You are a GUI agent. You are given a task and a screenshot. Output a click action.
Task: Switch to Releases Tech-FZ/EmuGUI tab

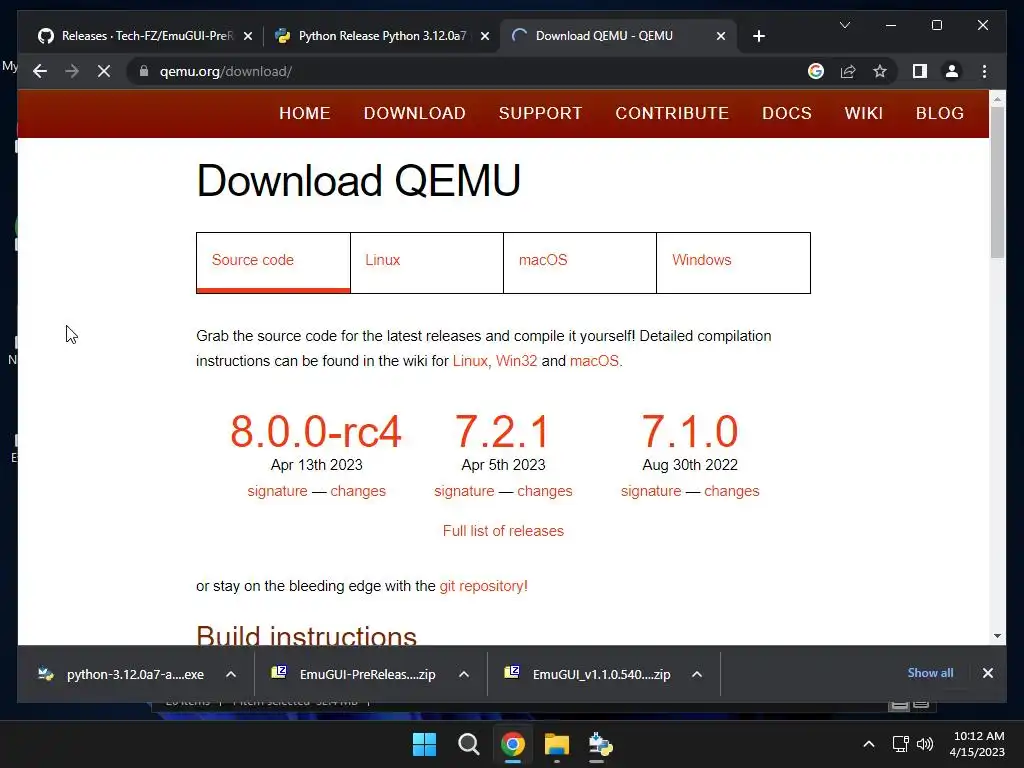144,36
